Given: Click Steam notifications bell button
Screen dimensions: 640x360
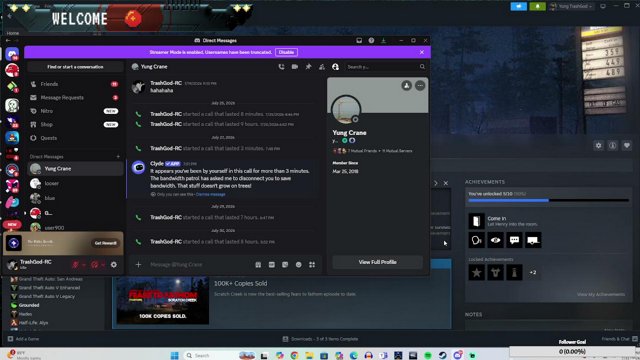Looking at the screenshot, I should click(x=538, y=6).
